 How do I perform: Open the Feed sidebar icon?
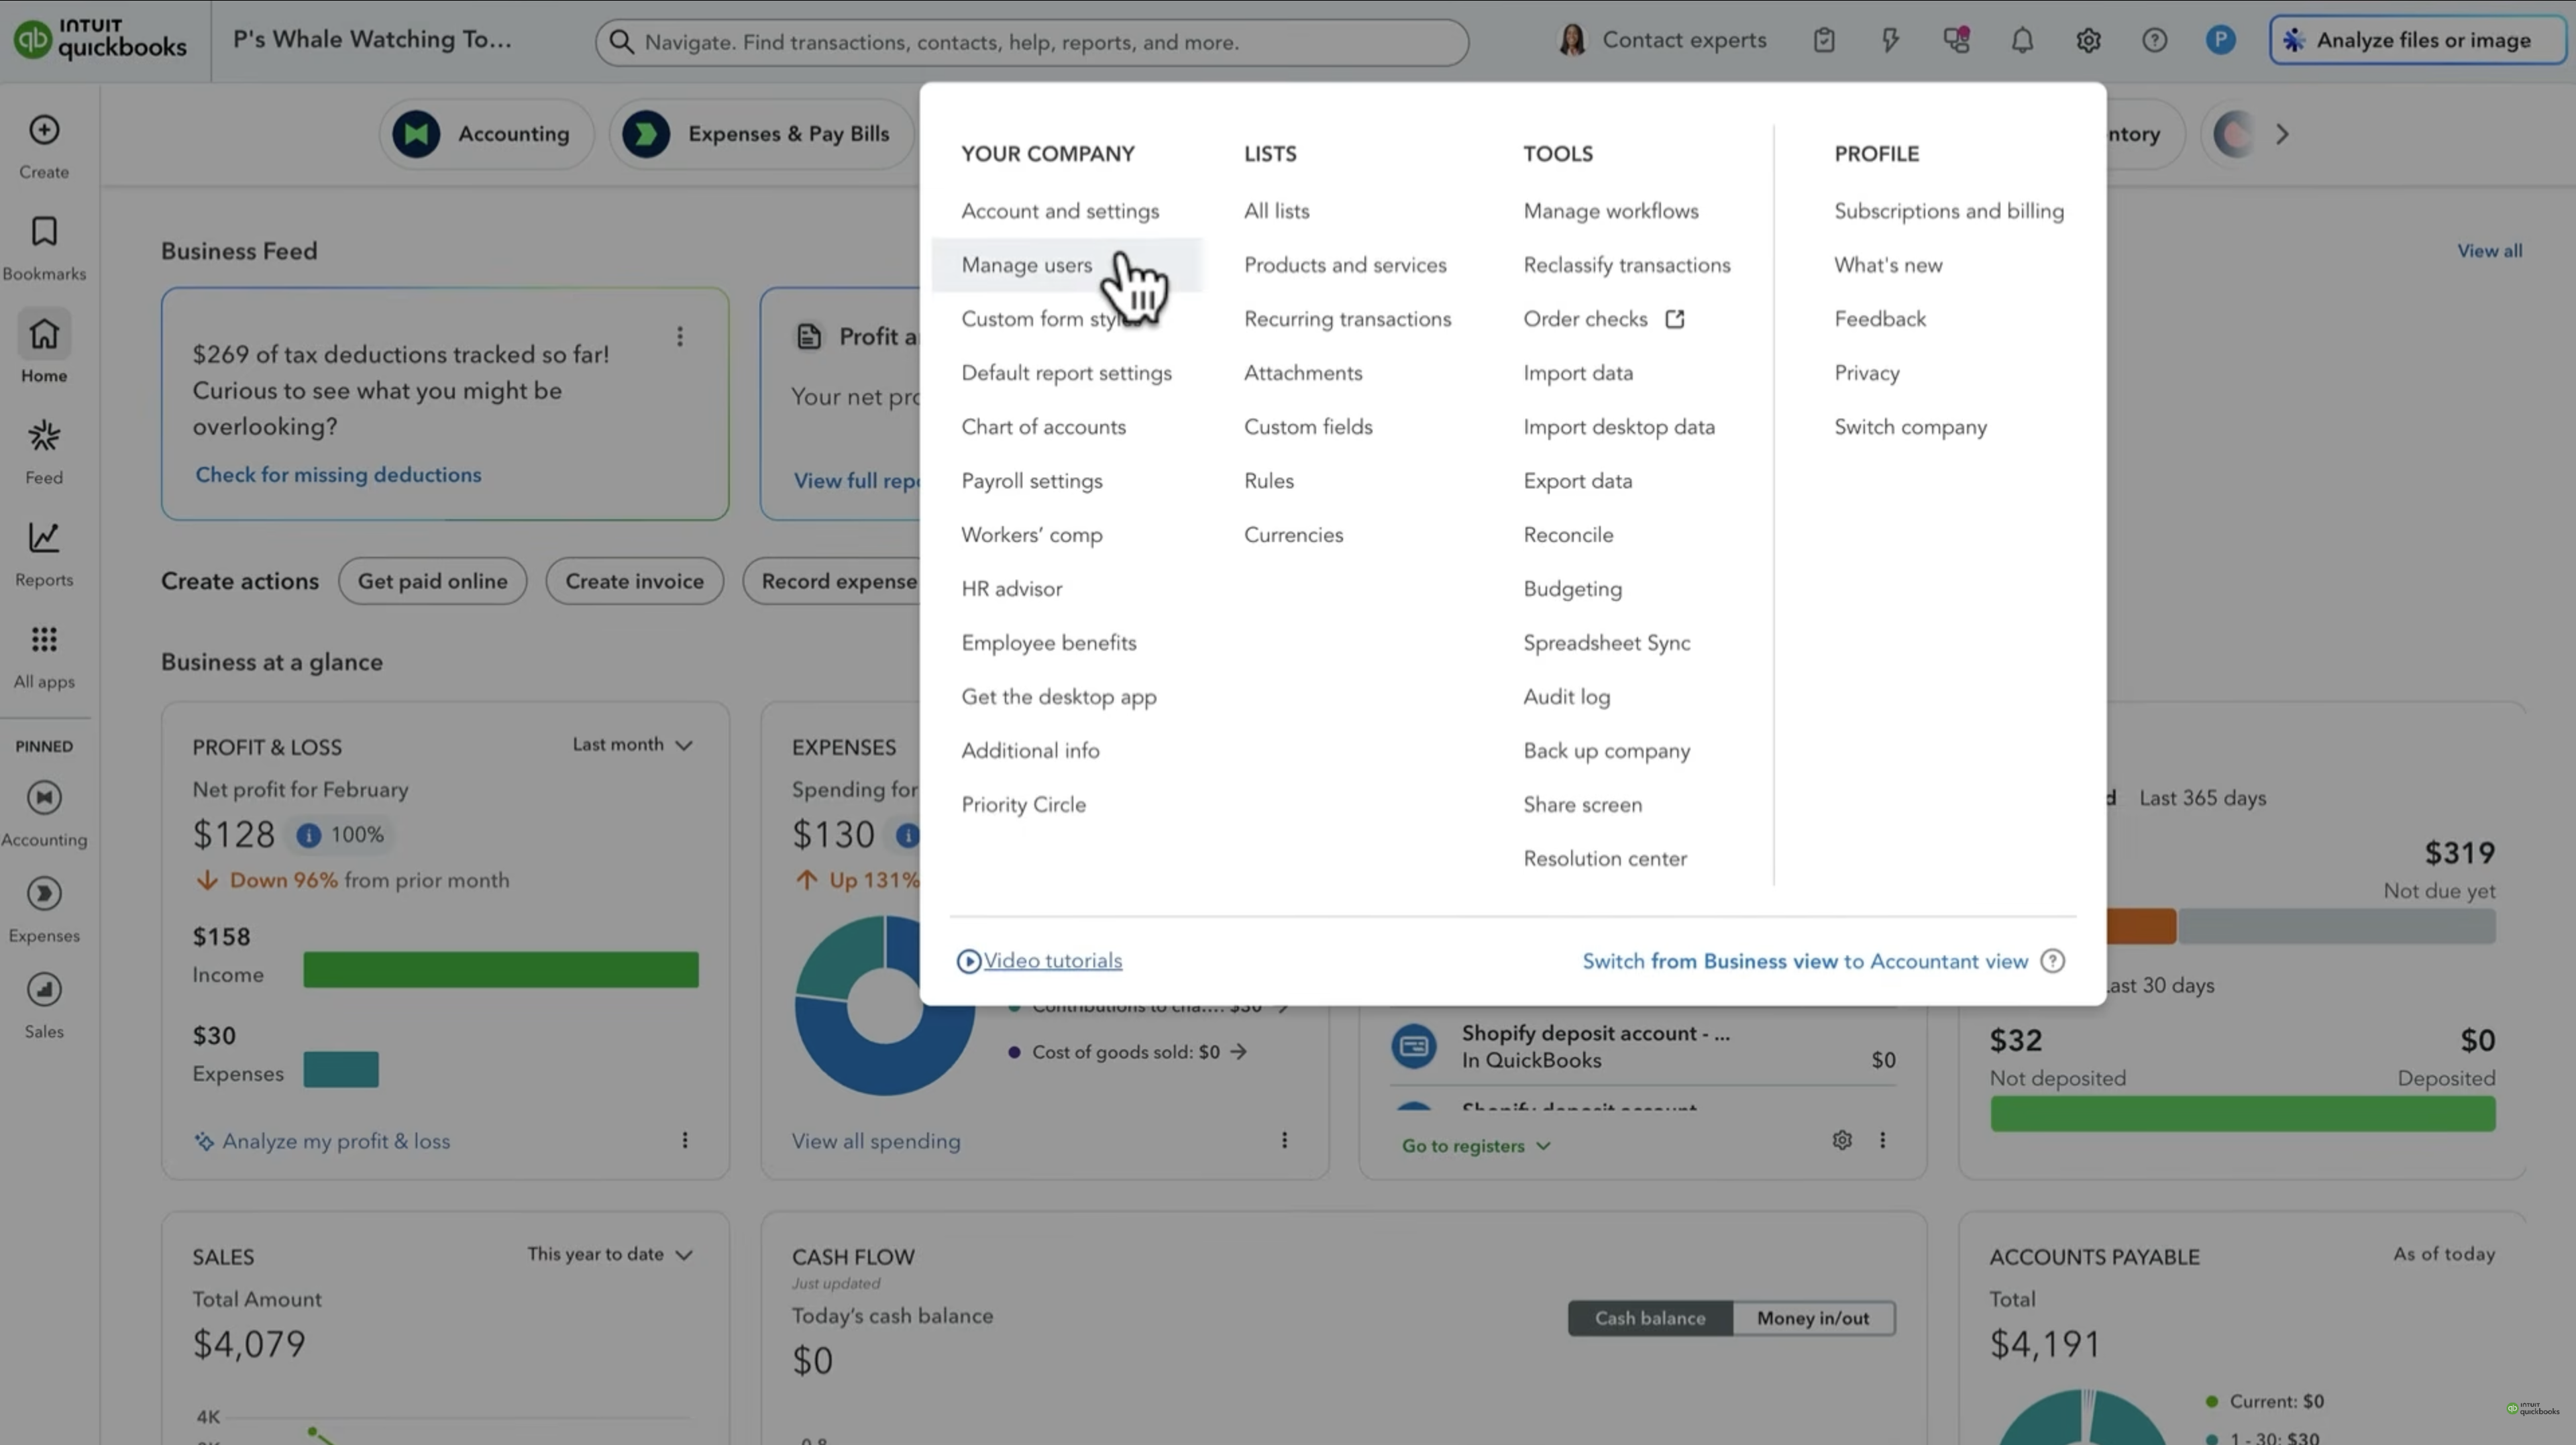coord(44,436)
